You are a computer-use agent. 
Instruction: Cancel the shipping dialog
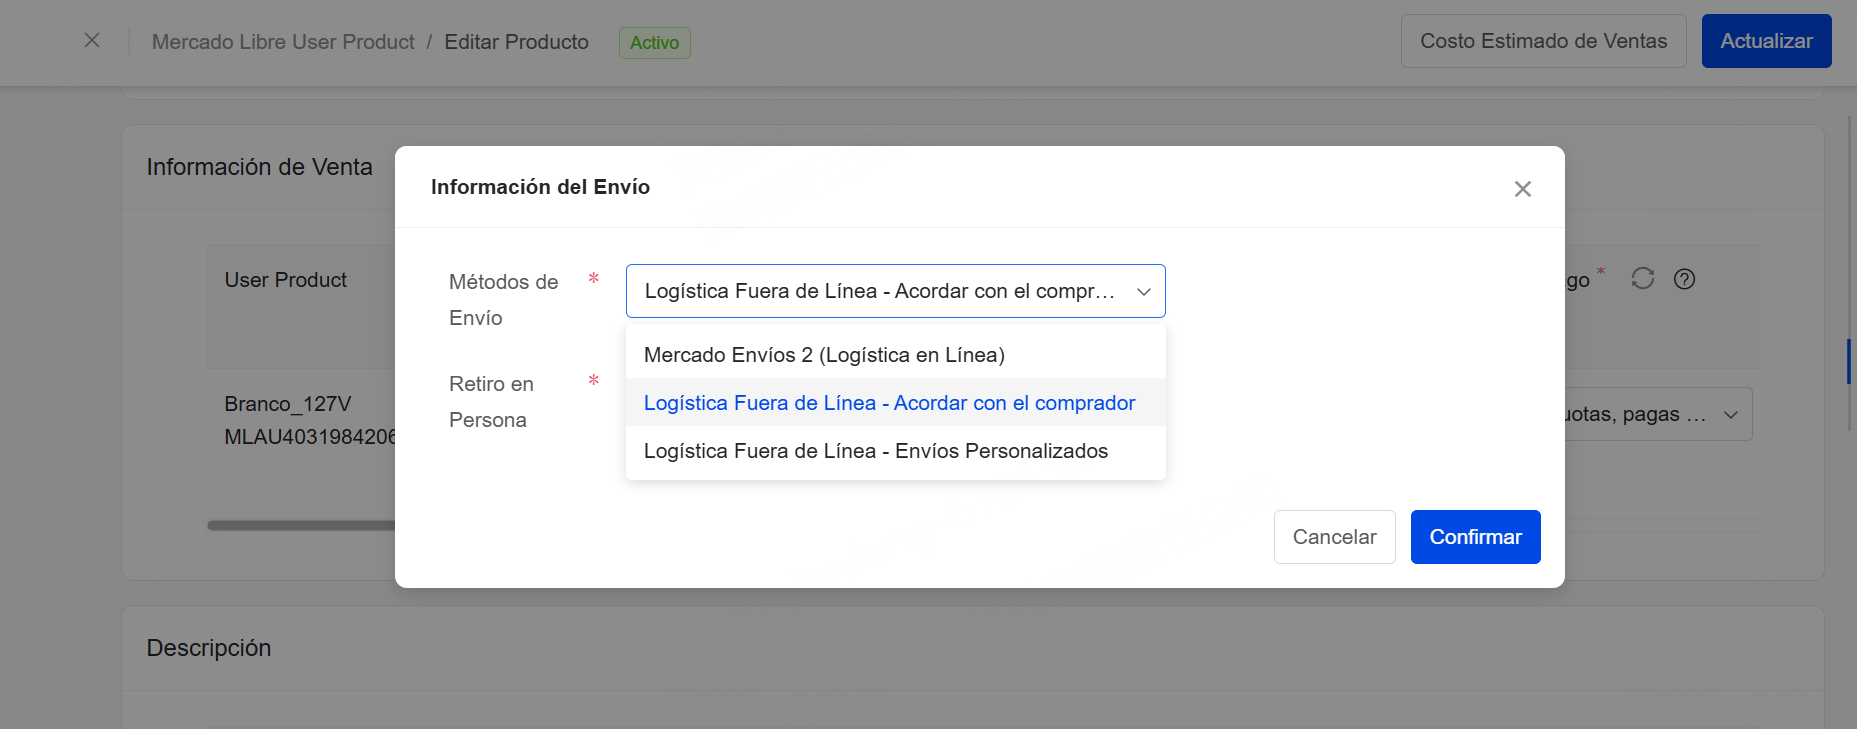1334,537
